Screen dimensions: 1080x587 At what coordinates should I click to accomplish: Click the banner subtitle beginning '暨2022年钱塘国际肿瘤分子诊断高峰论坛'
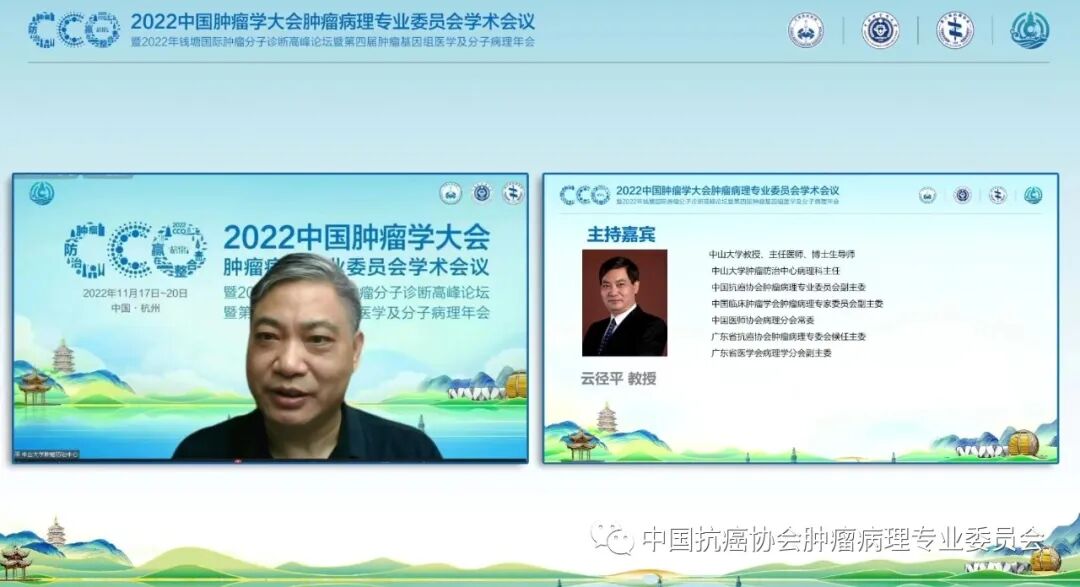(x=333, y=41)
